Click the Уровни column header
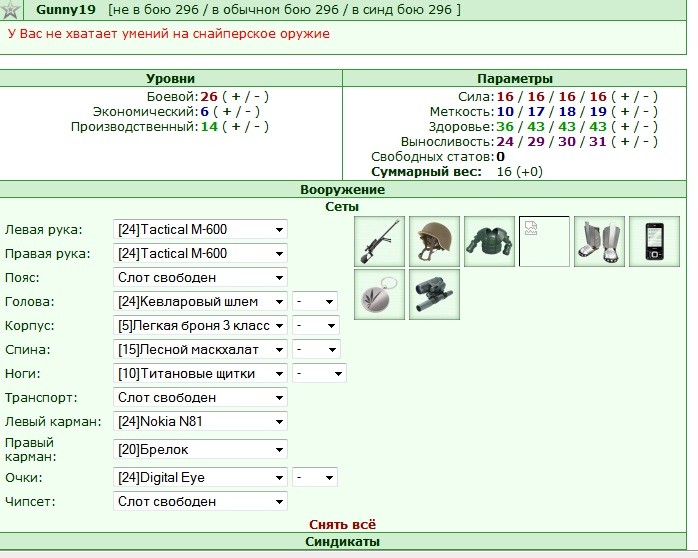Image resolution: width=698 pixels, height=558 pixels. (x=170, y=79)
